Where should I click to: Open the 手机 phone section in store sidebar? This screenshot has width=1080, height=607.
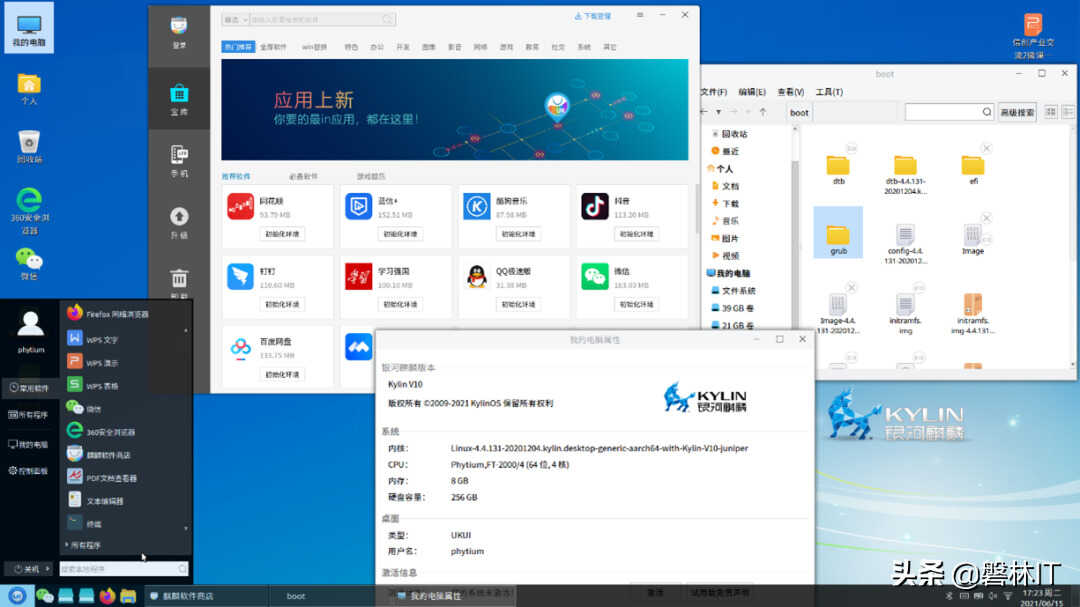click(179, 161)
